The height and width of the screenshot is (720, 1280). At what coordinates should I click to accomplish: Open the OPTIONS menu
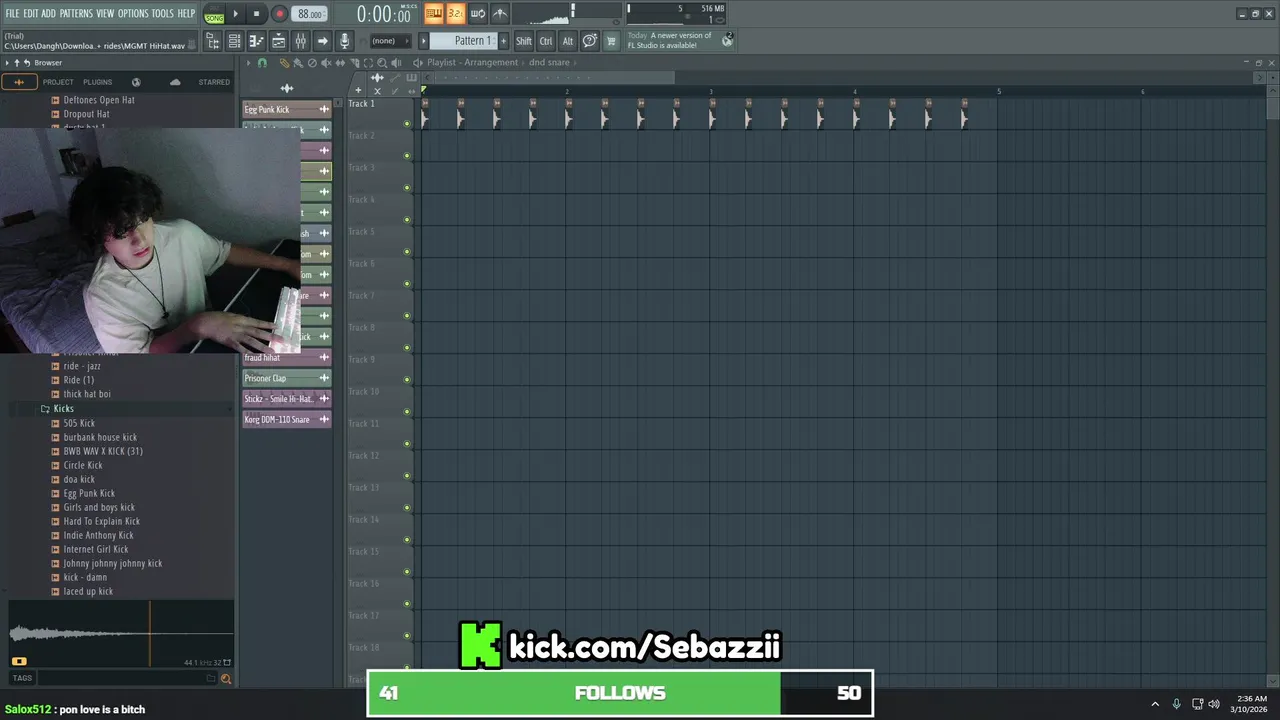pos(133,13)
